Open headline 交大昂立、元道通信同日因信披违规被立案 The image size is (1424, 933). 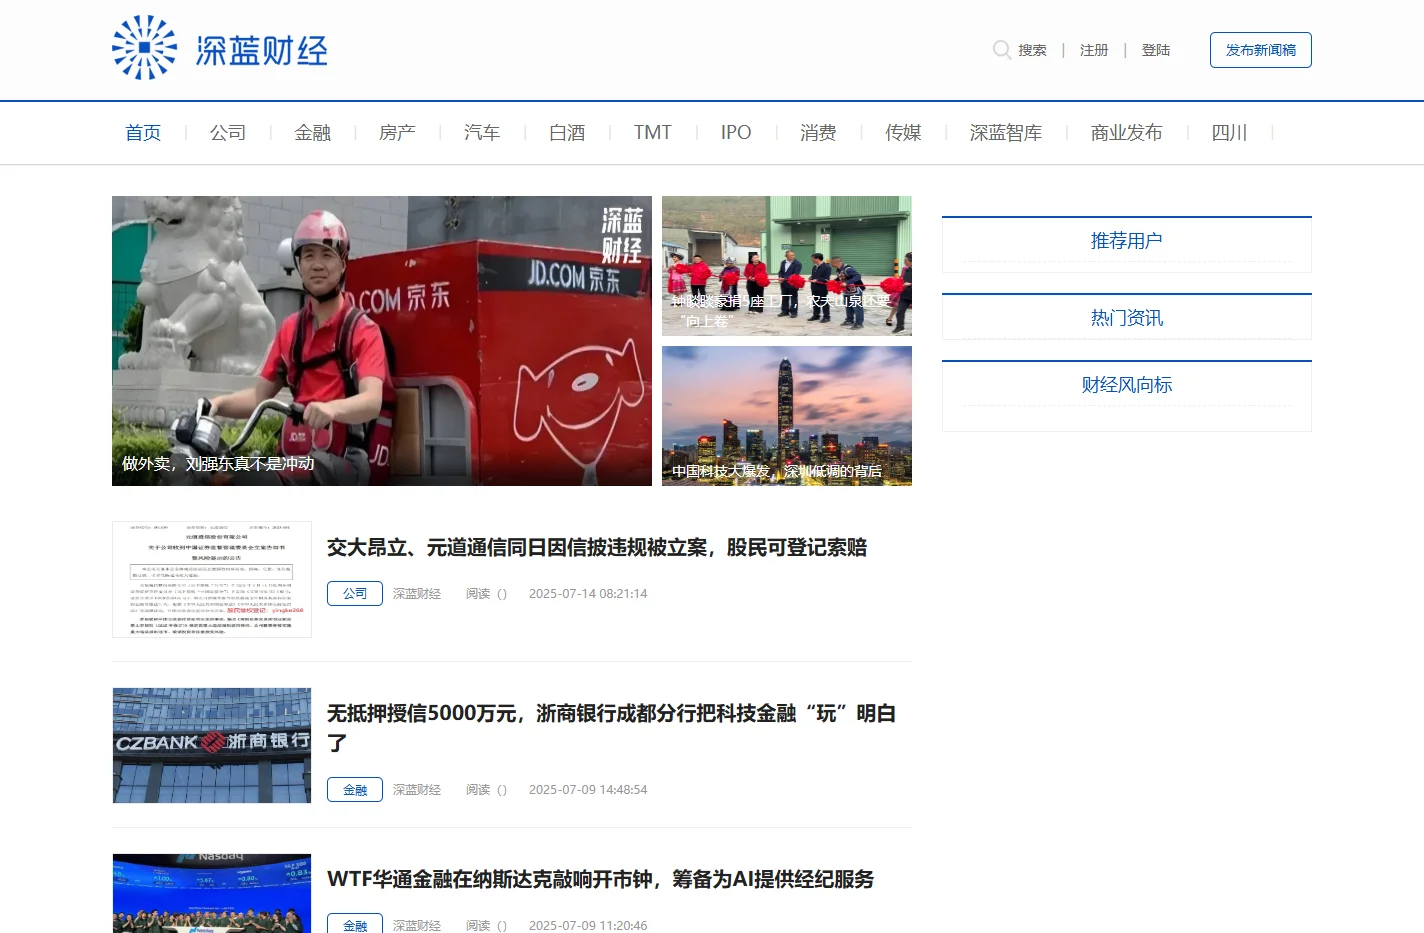[x=597, y=548]
